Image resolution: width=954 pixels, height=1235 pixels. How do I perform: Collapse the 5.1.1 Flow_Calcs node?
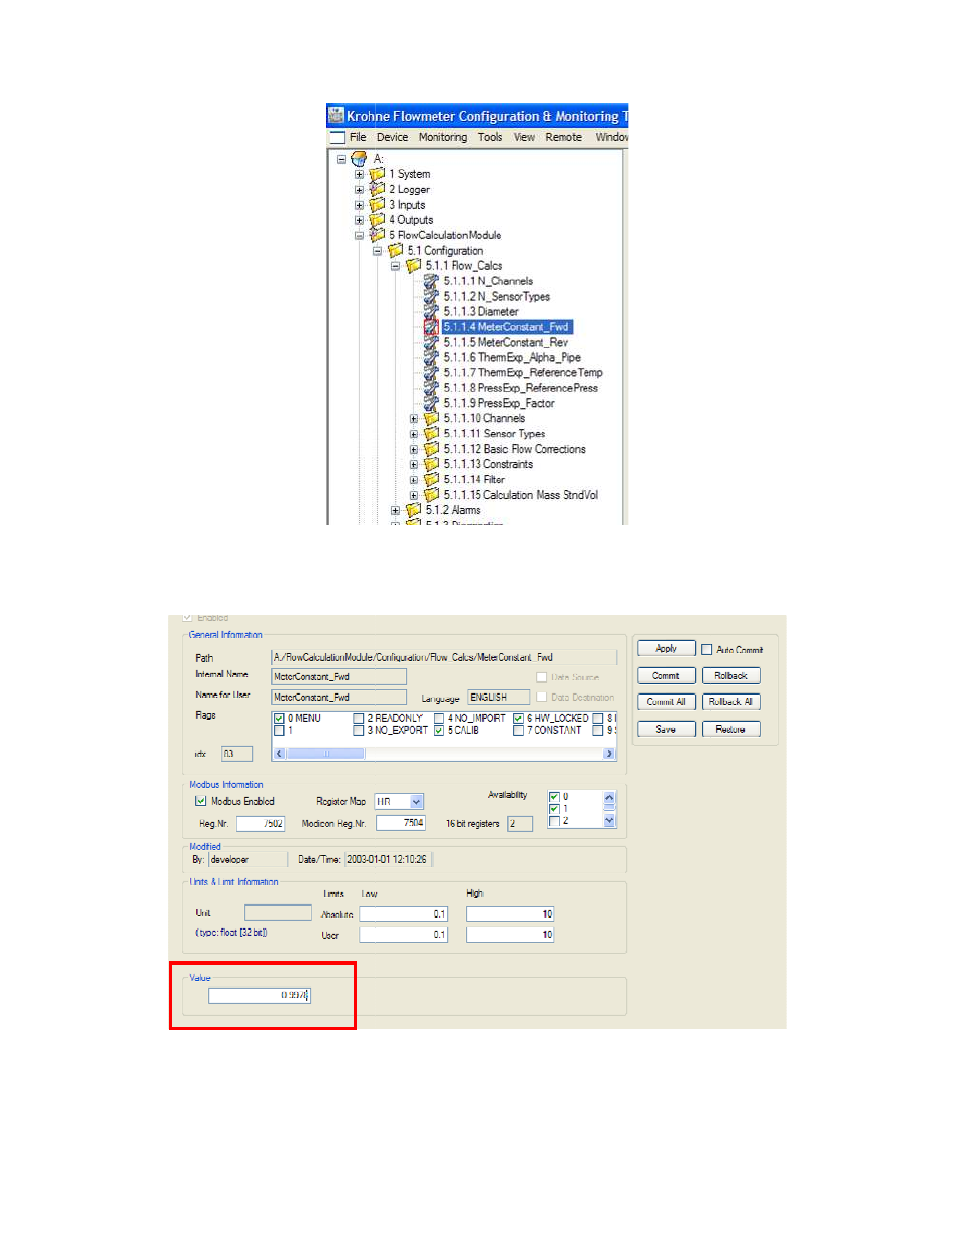tap(395, 266)
